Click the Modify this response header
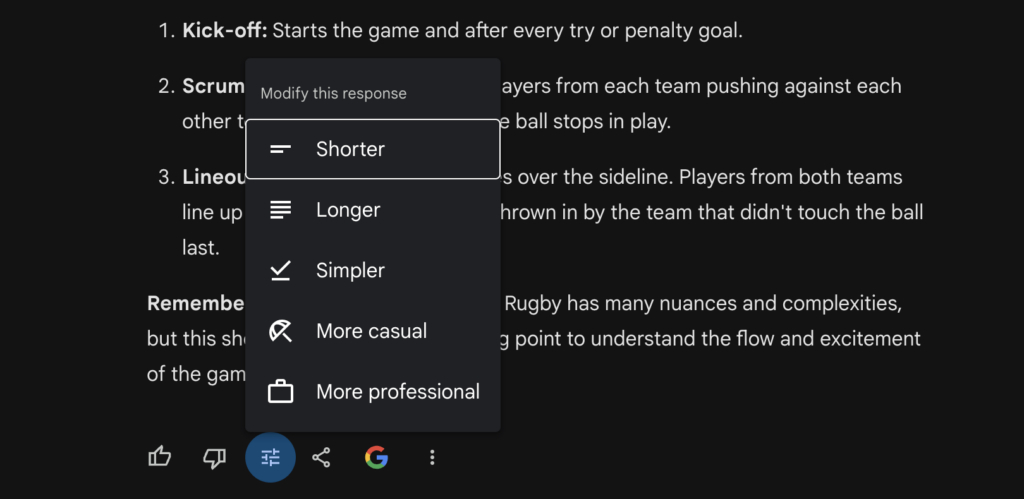Screen dimensions: 1024x499 click(x=334, y=93)
